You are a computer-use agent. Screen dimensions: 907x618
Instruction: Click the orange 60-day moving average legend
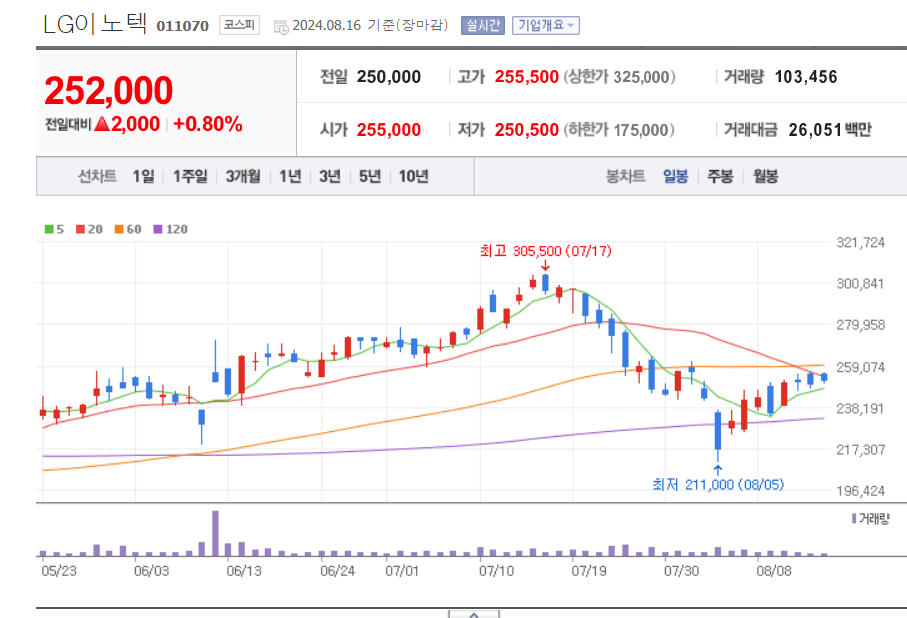pyautogui.click(x=128, y=229)
